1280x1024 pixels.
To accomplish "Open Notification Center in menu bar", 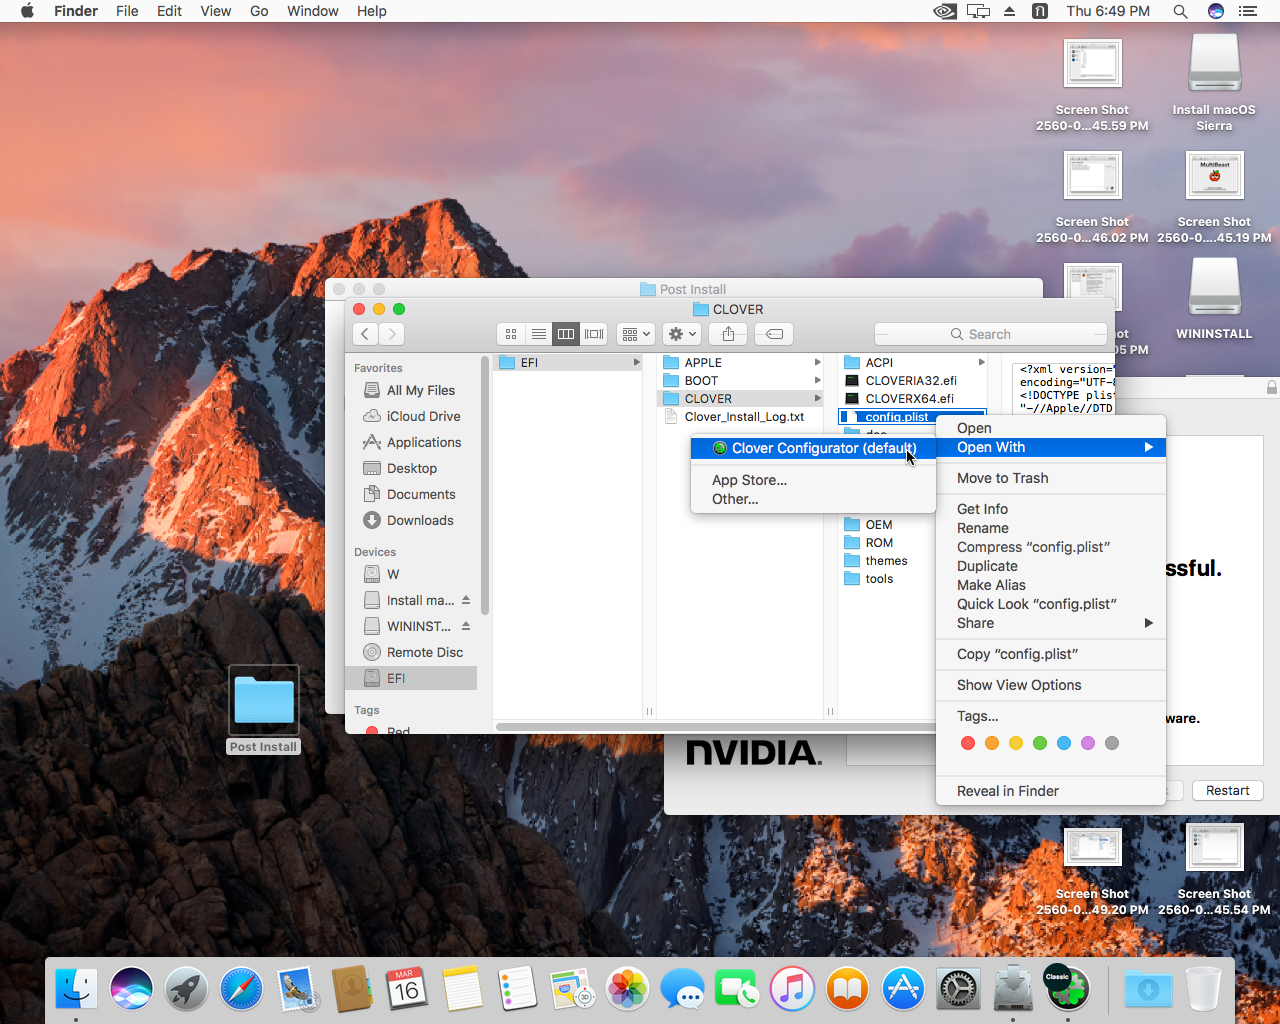I will pos(1247,11).
